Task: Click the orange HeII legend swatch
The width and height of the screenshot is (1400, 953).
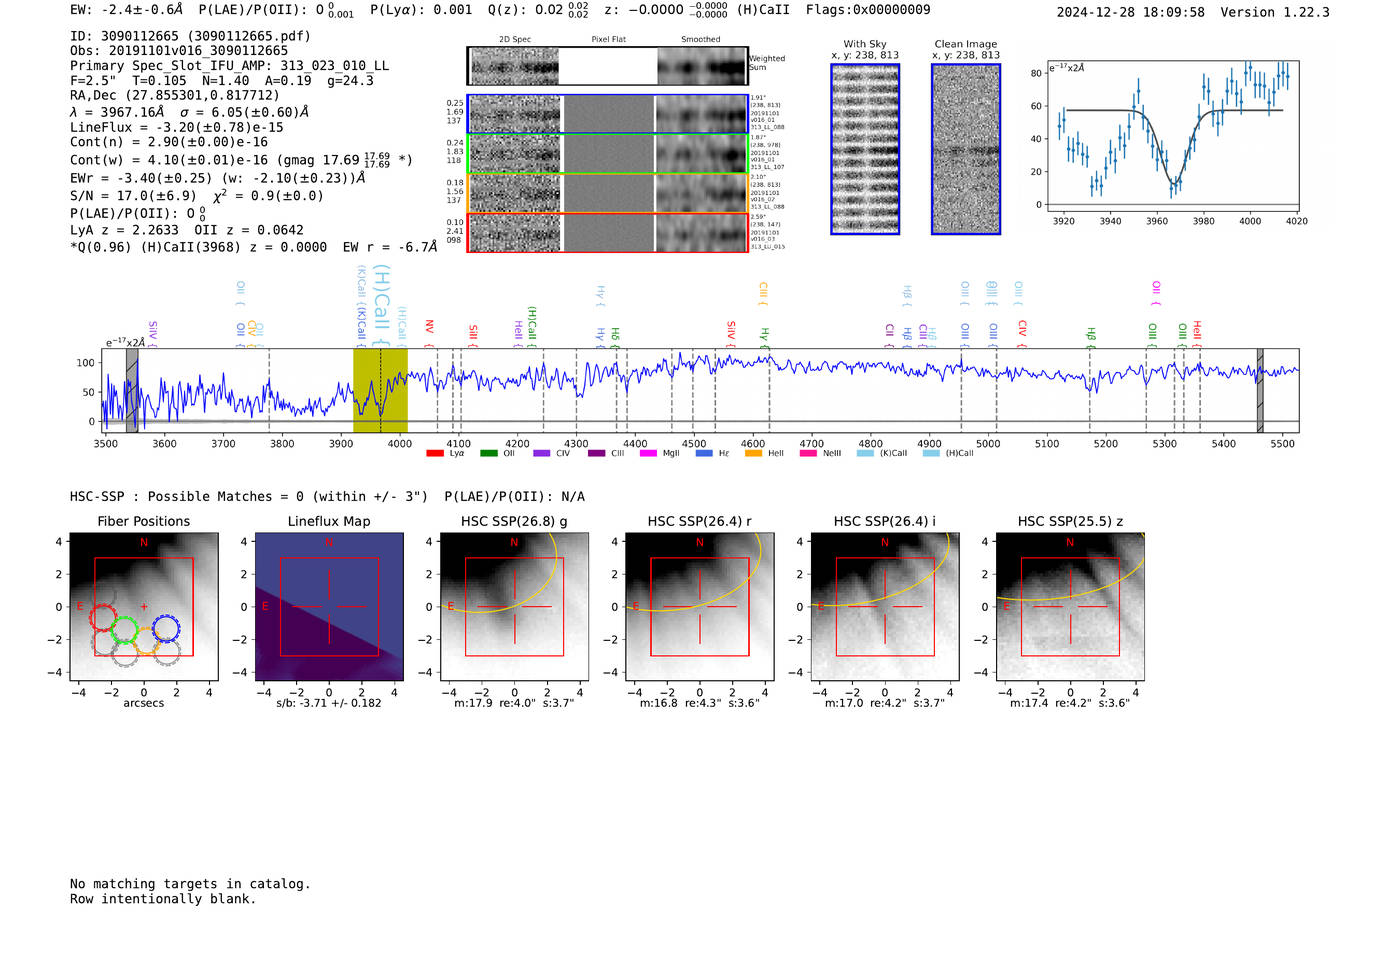Action: [x=754, y=453]
